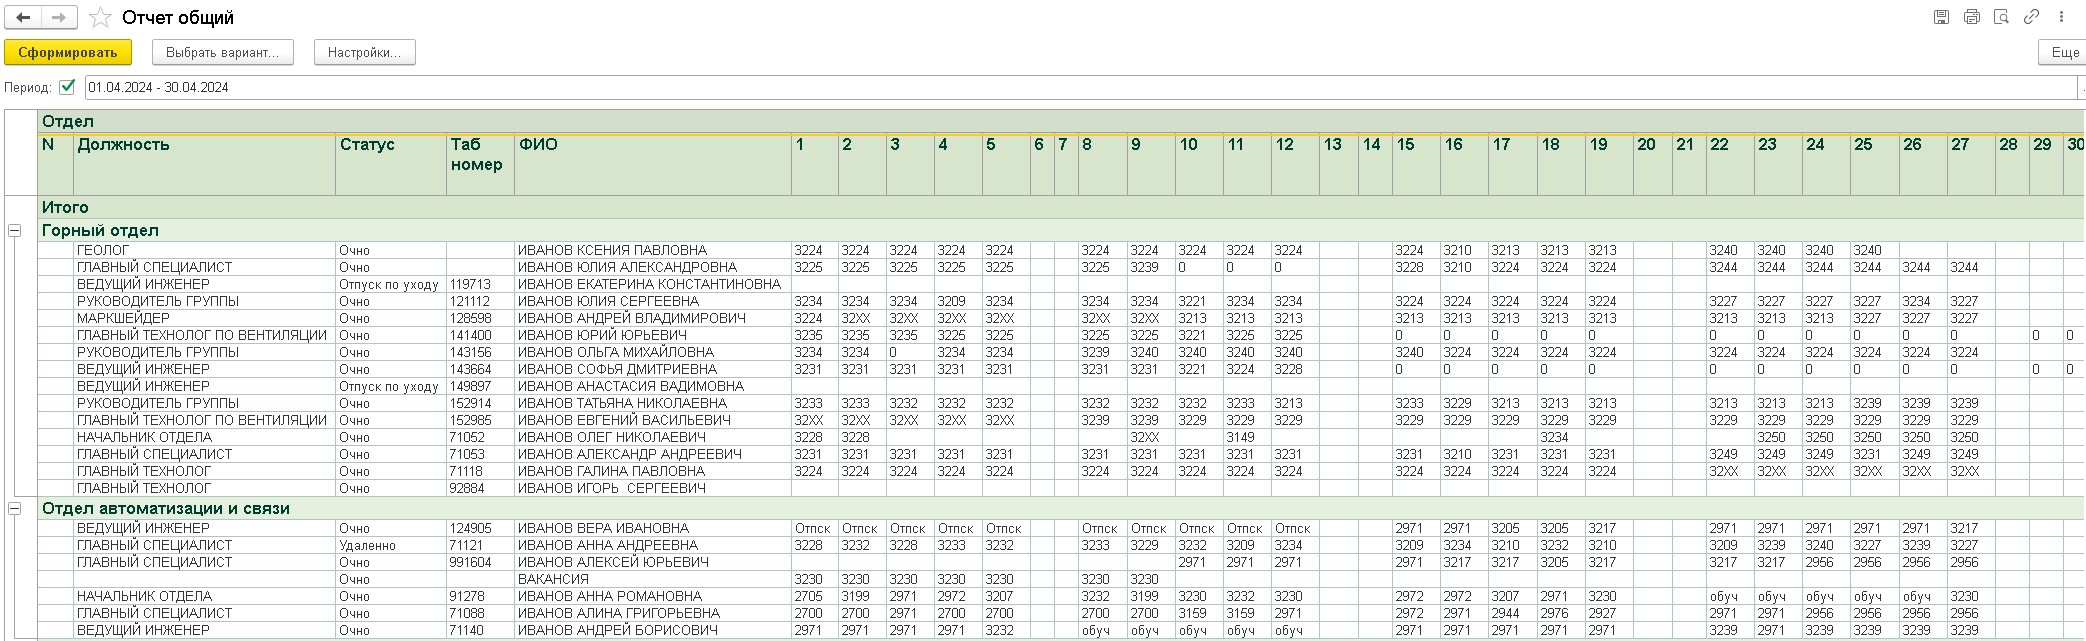Print the report via printer icon
The width and height of the screenshot is (2086, 641).
[1972, 17]
